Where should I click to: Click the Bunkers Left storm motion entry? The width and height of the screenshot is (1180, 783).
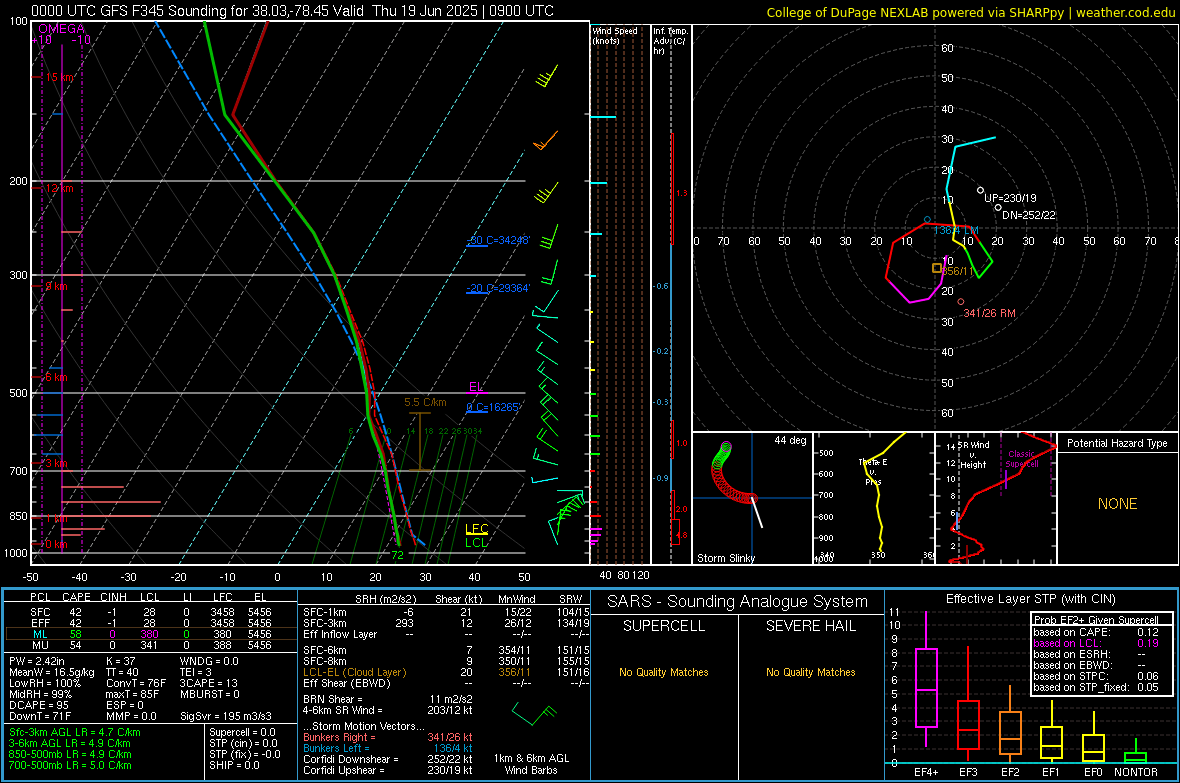tap(388, 748)
